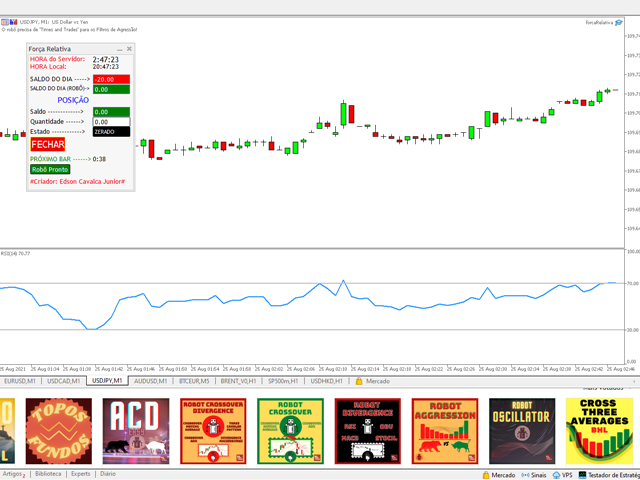
Task: Switch to SP500m,H1 chart tab
Action: [x=283, y=381]
